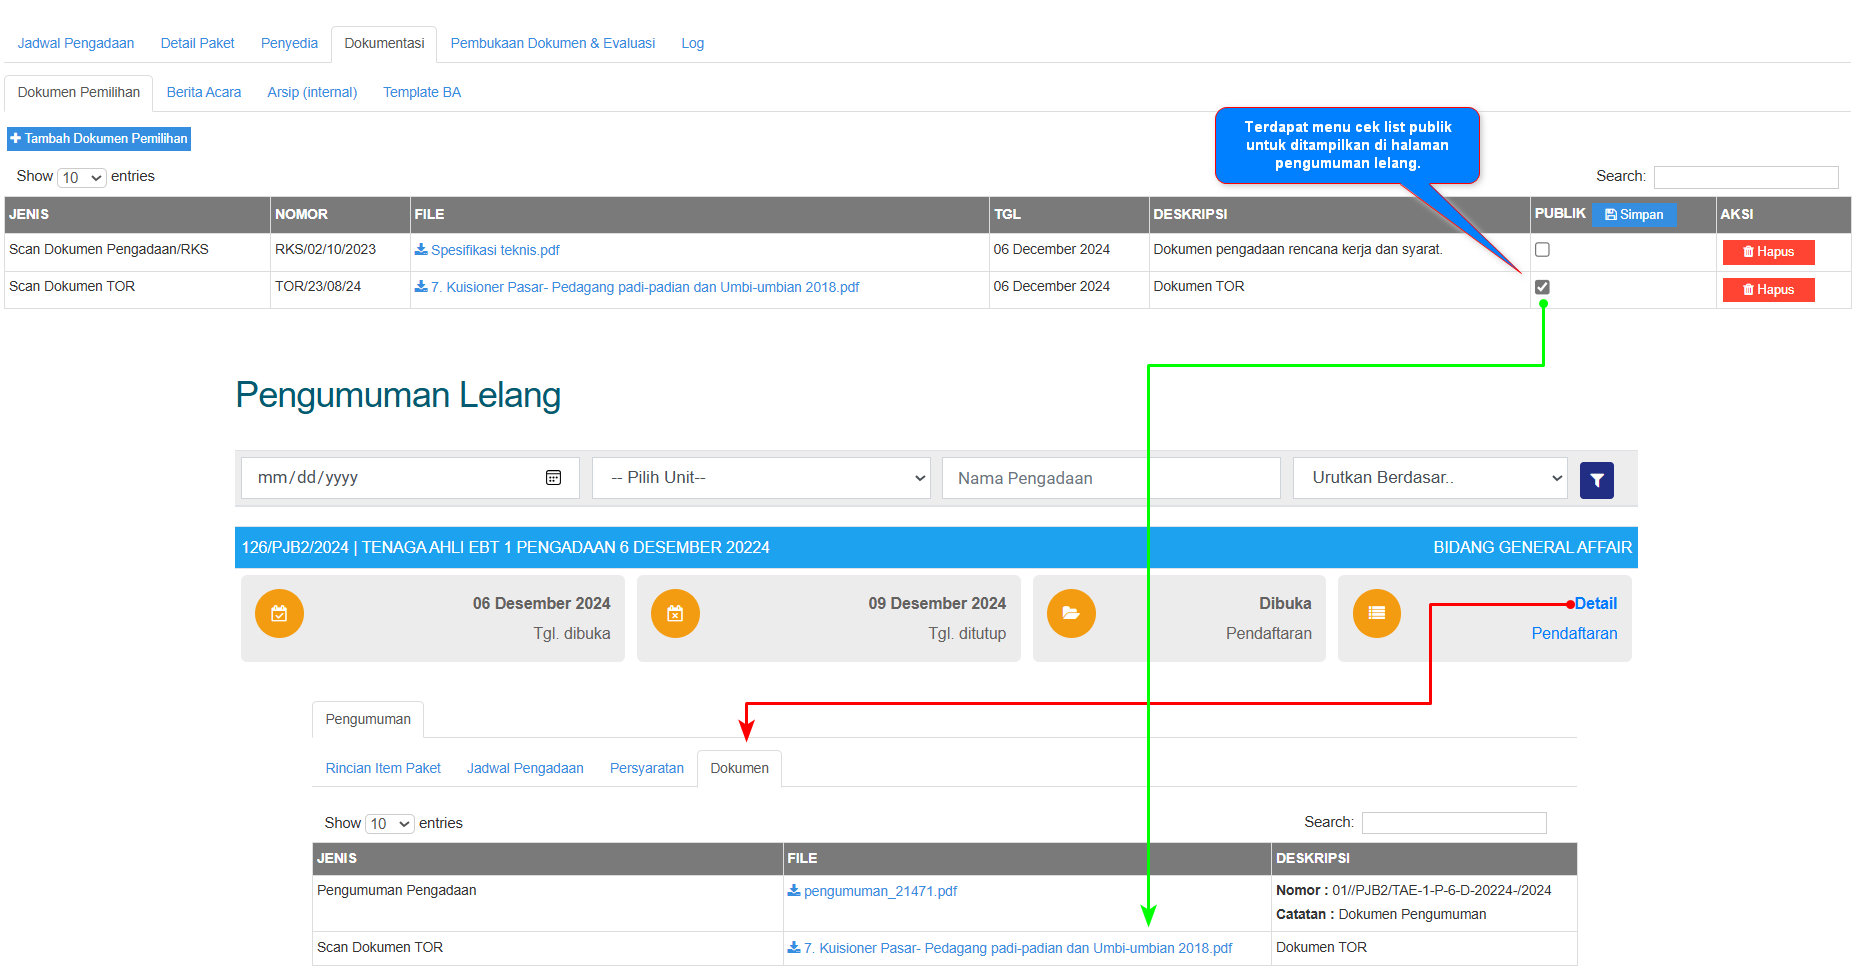Click the orange list icon beside Detail
Screen dimensions: 1857x967
coord(1376,614)
